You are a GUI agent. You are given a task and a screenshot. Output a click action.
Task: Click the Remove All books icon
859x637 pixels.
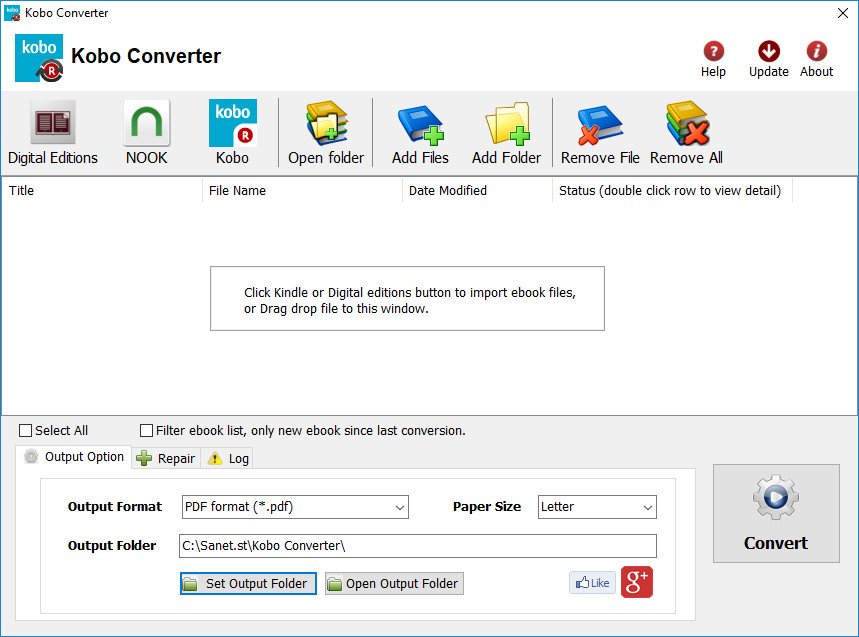pos(686,123)
